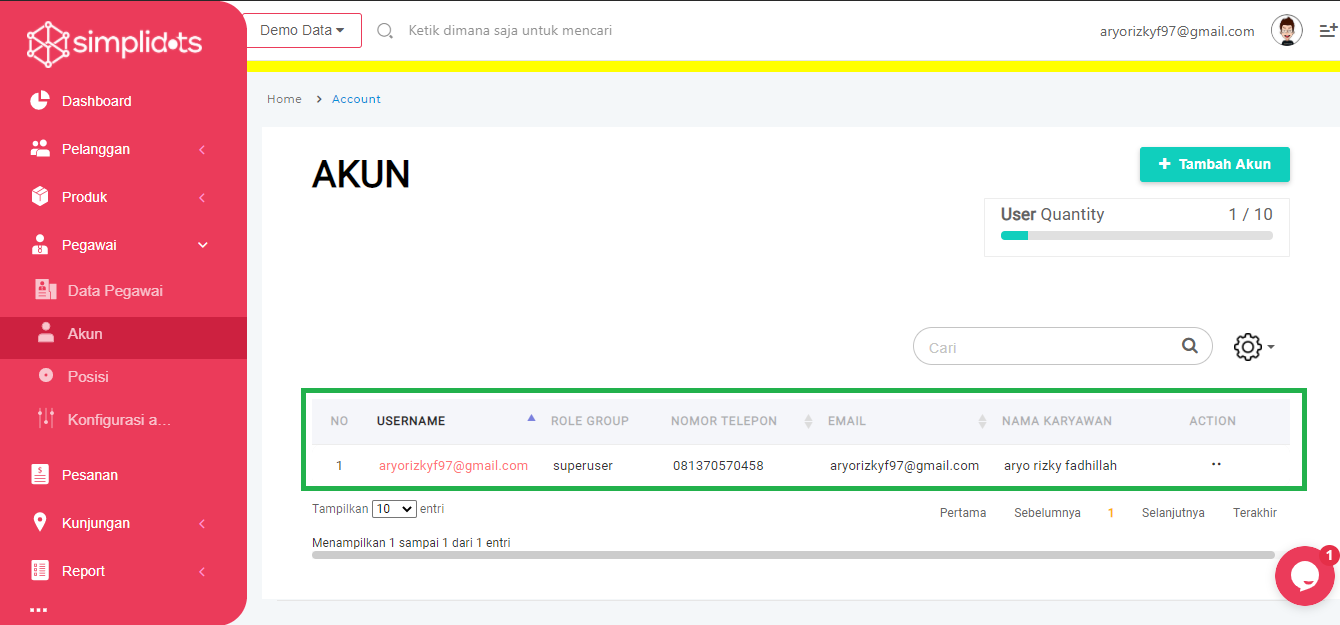
Task: Click the magnifier icon in Cari field
Action: [x=1189, y=346]
